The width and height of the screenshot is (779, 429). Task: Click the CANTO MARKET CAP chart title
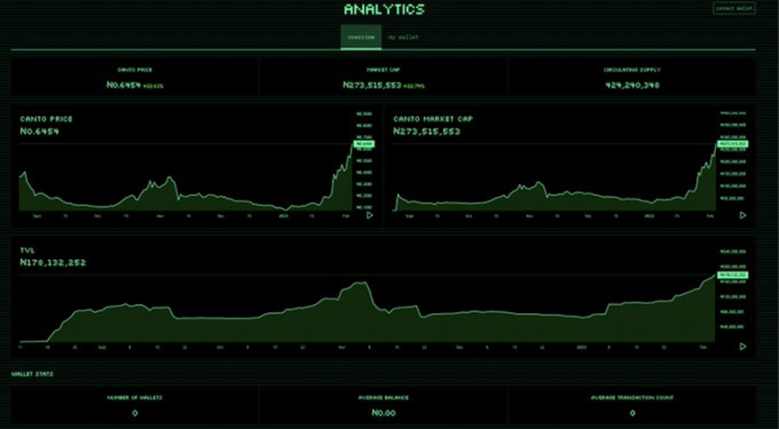coord(433,119)
